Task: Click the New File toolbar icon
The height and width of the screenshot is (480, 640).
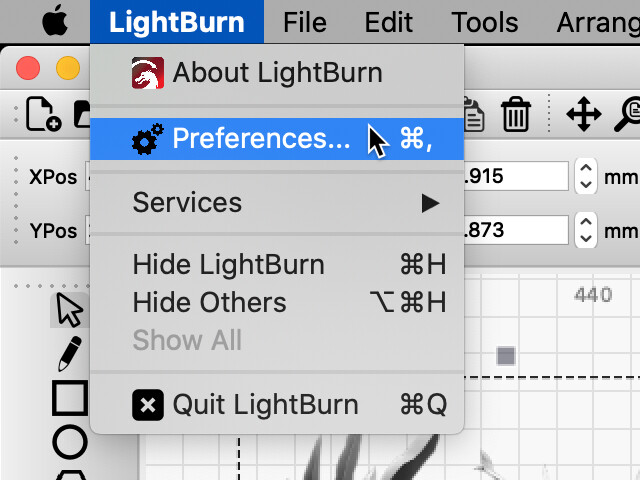Action: tap(43, 114)
